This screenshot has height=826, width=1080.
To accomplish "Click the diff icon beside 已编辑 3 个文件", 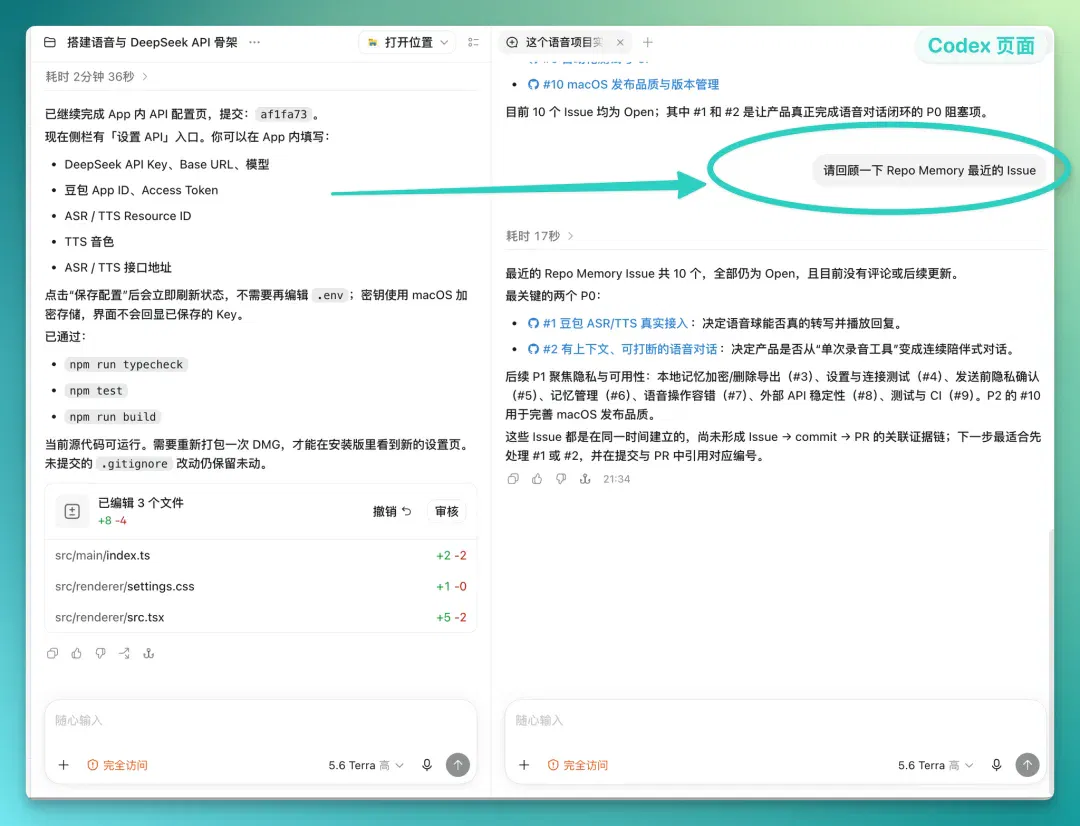I will coord(72,511).
